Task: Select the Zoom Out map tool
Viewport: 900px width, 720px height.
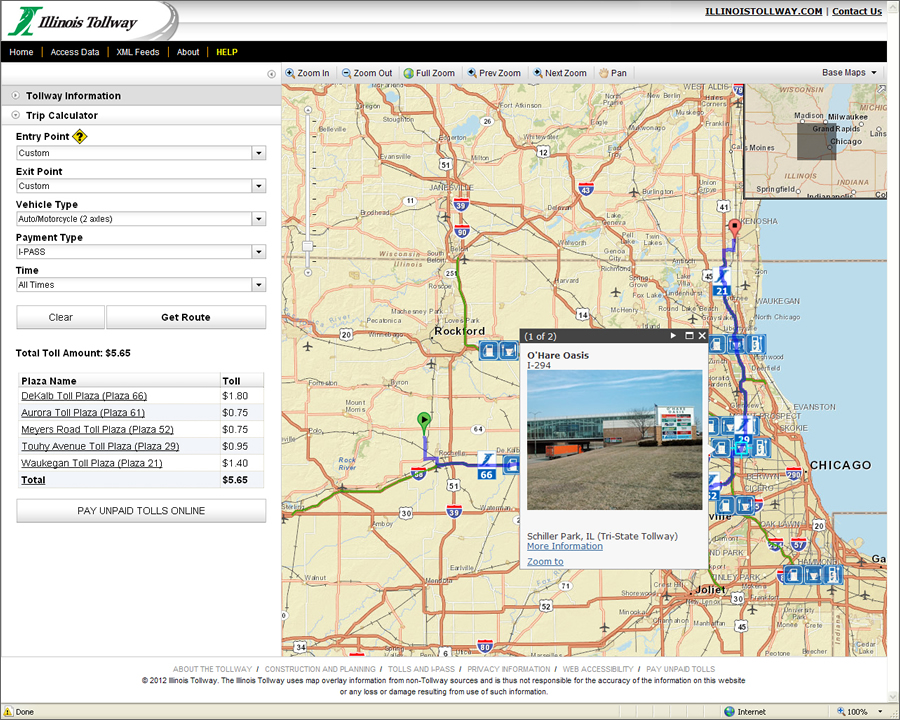Action: (367, 73)
